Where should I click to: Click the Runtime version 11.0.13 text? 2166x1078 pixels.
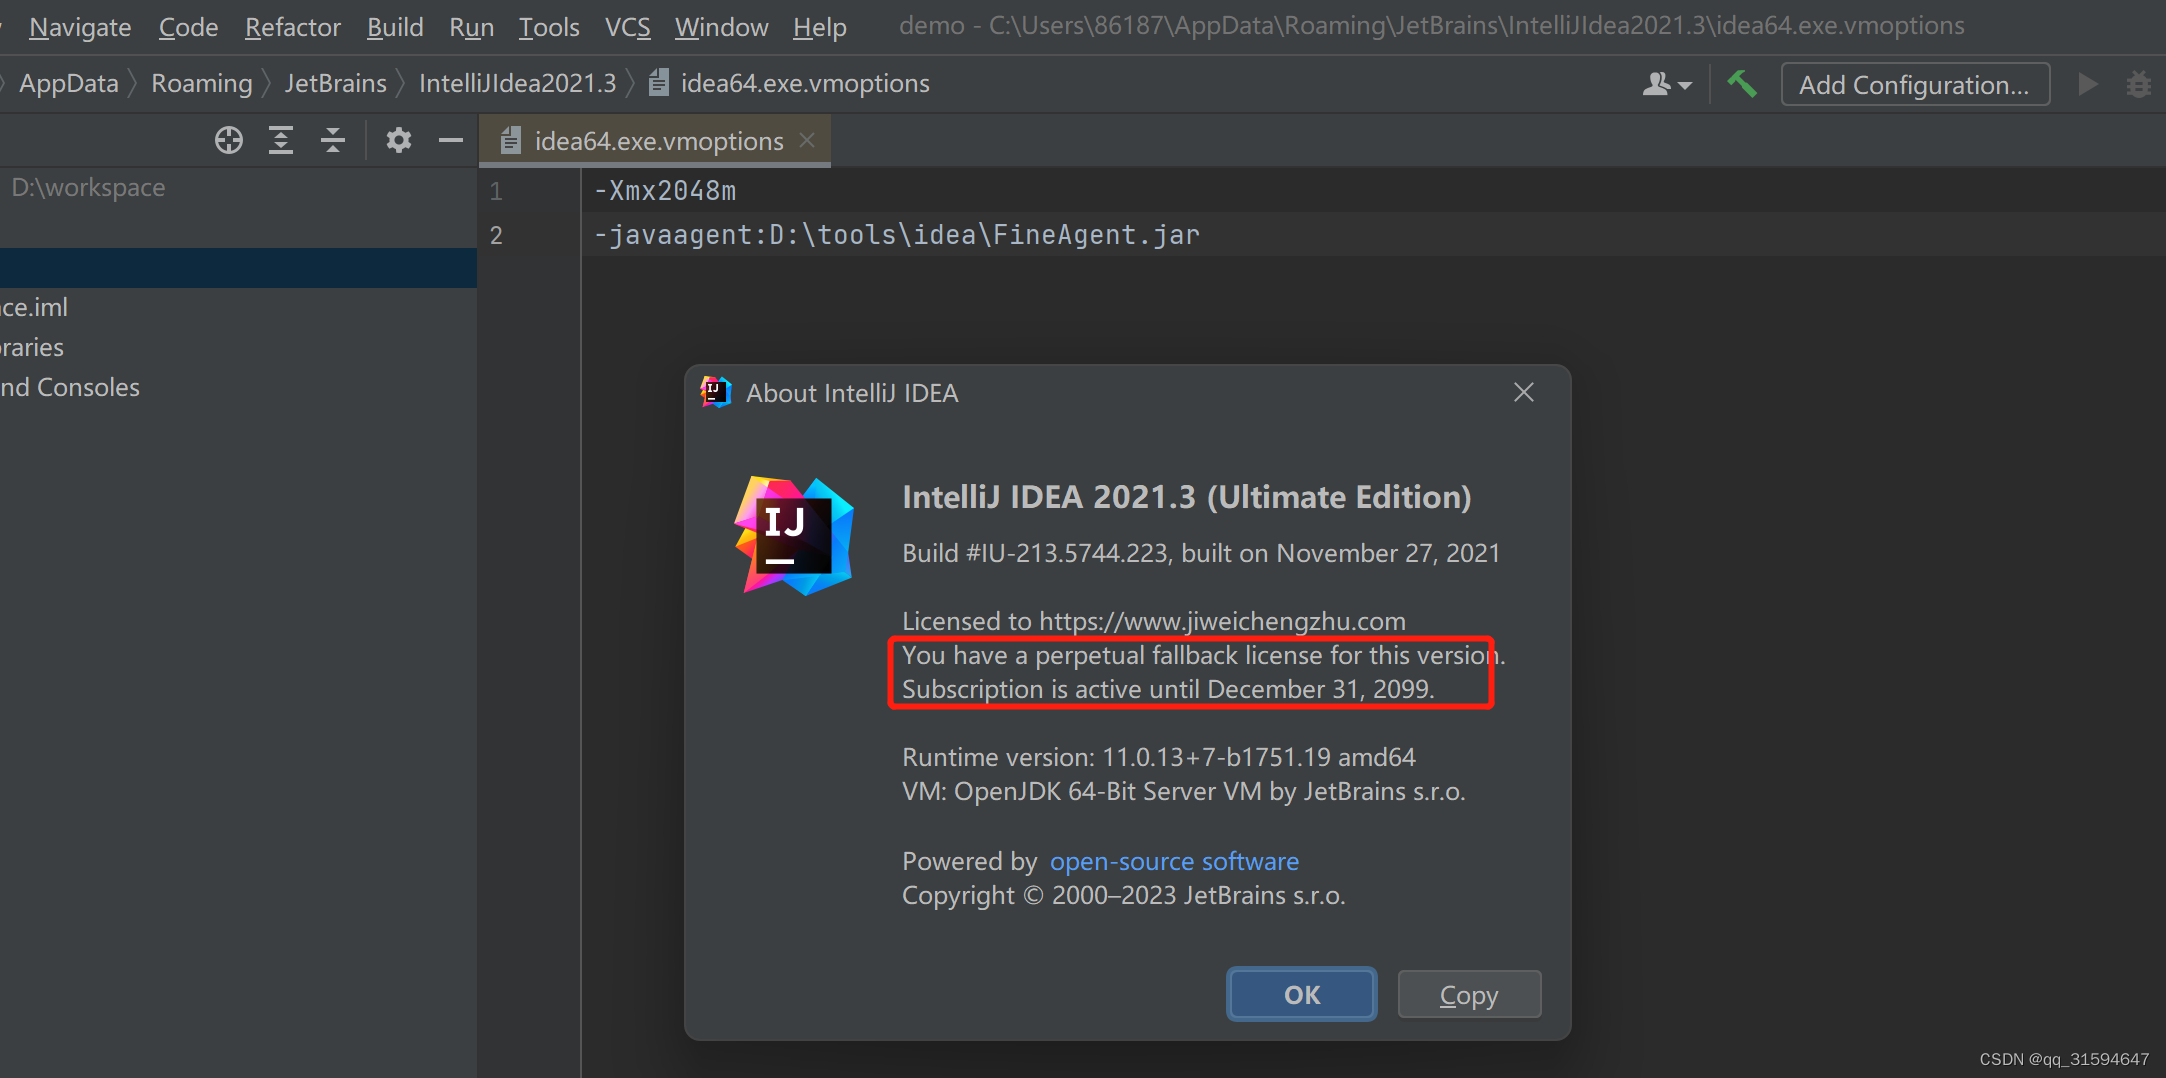(1159, 757)
